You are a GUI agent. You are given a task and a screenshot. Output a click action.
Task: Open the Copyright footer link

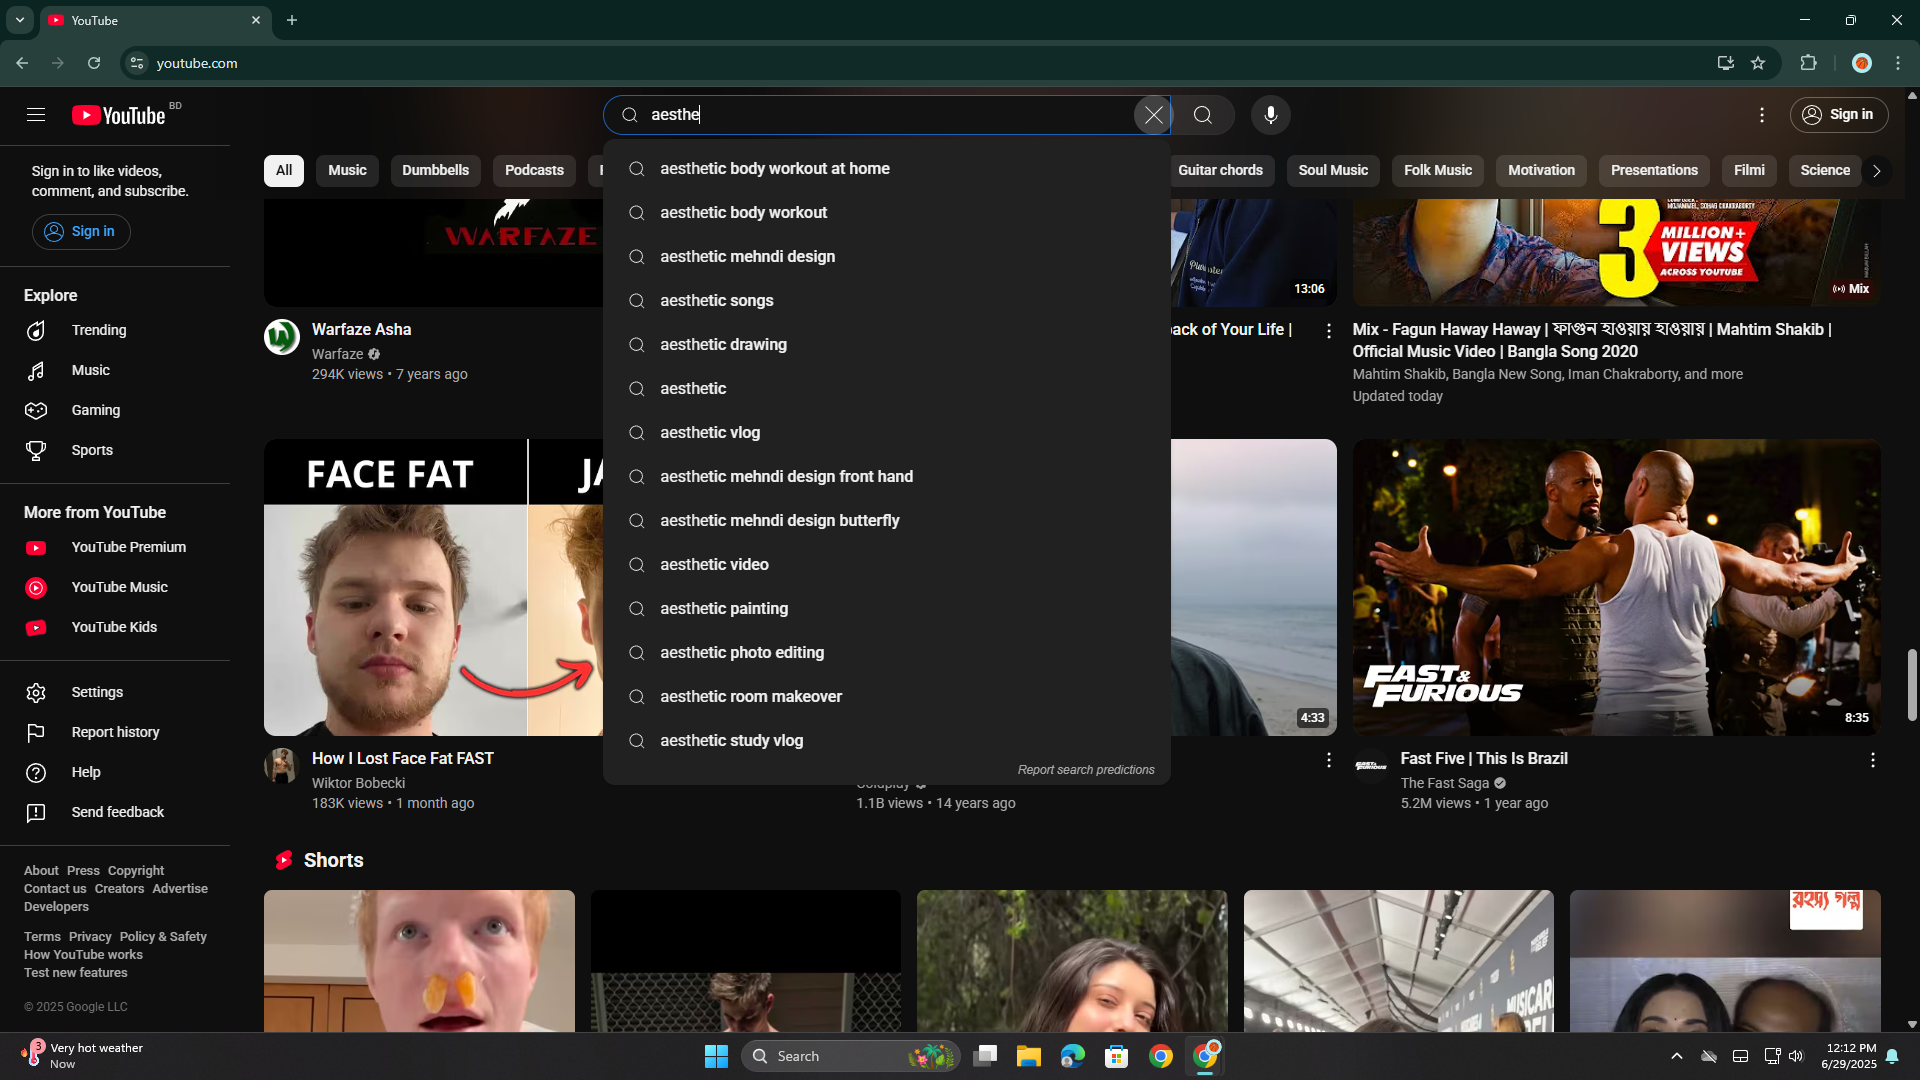136,871
